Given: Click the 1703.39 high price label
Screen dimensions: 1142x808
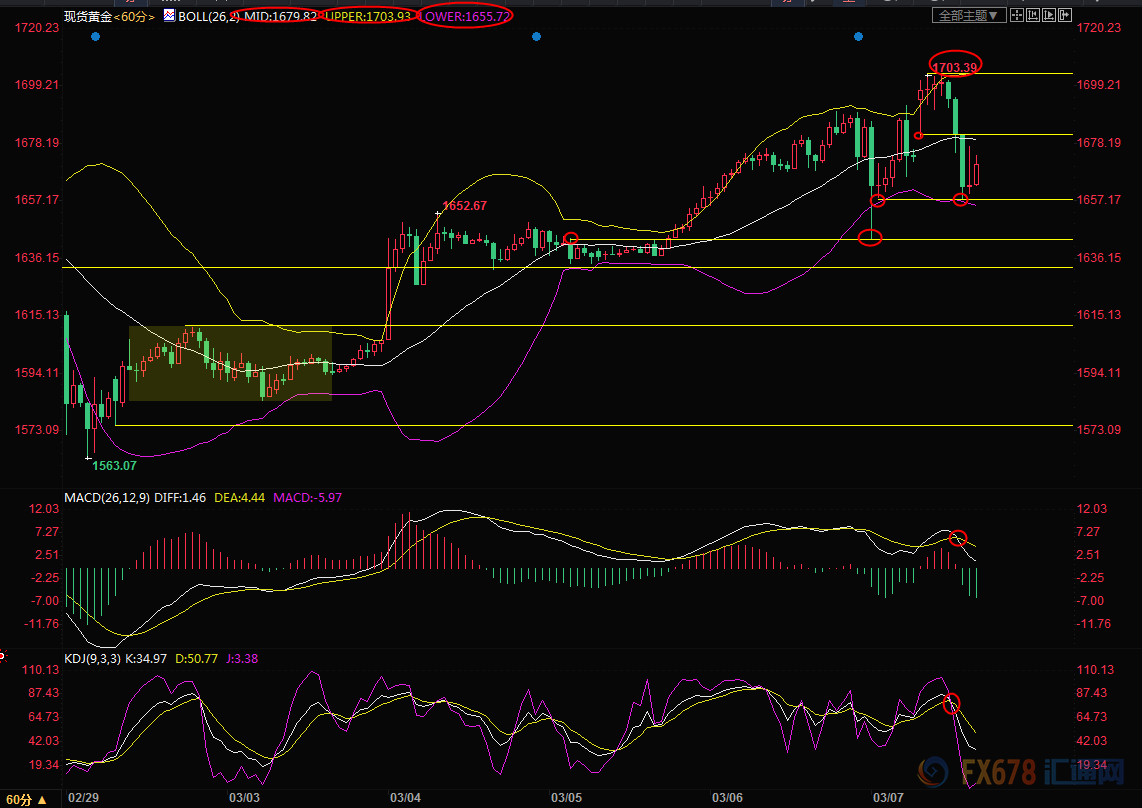Looking at the screenshot, I should tap(953, 68).
